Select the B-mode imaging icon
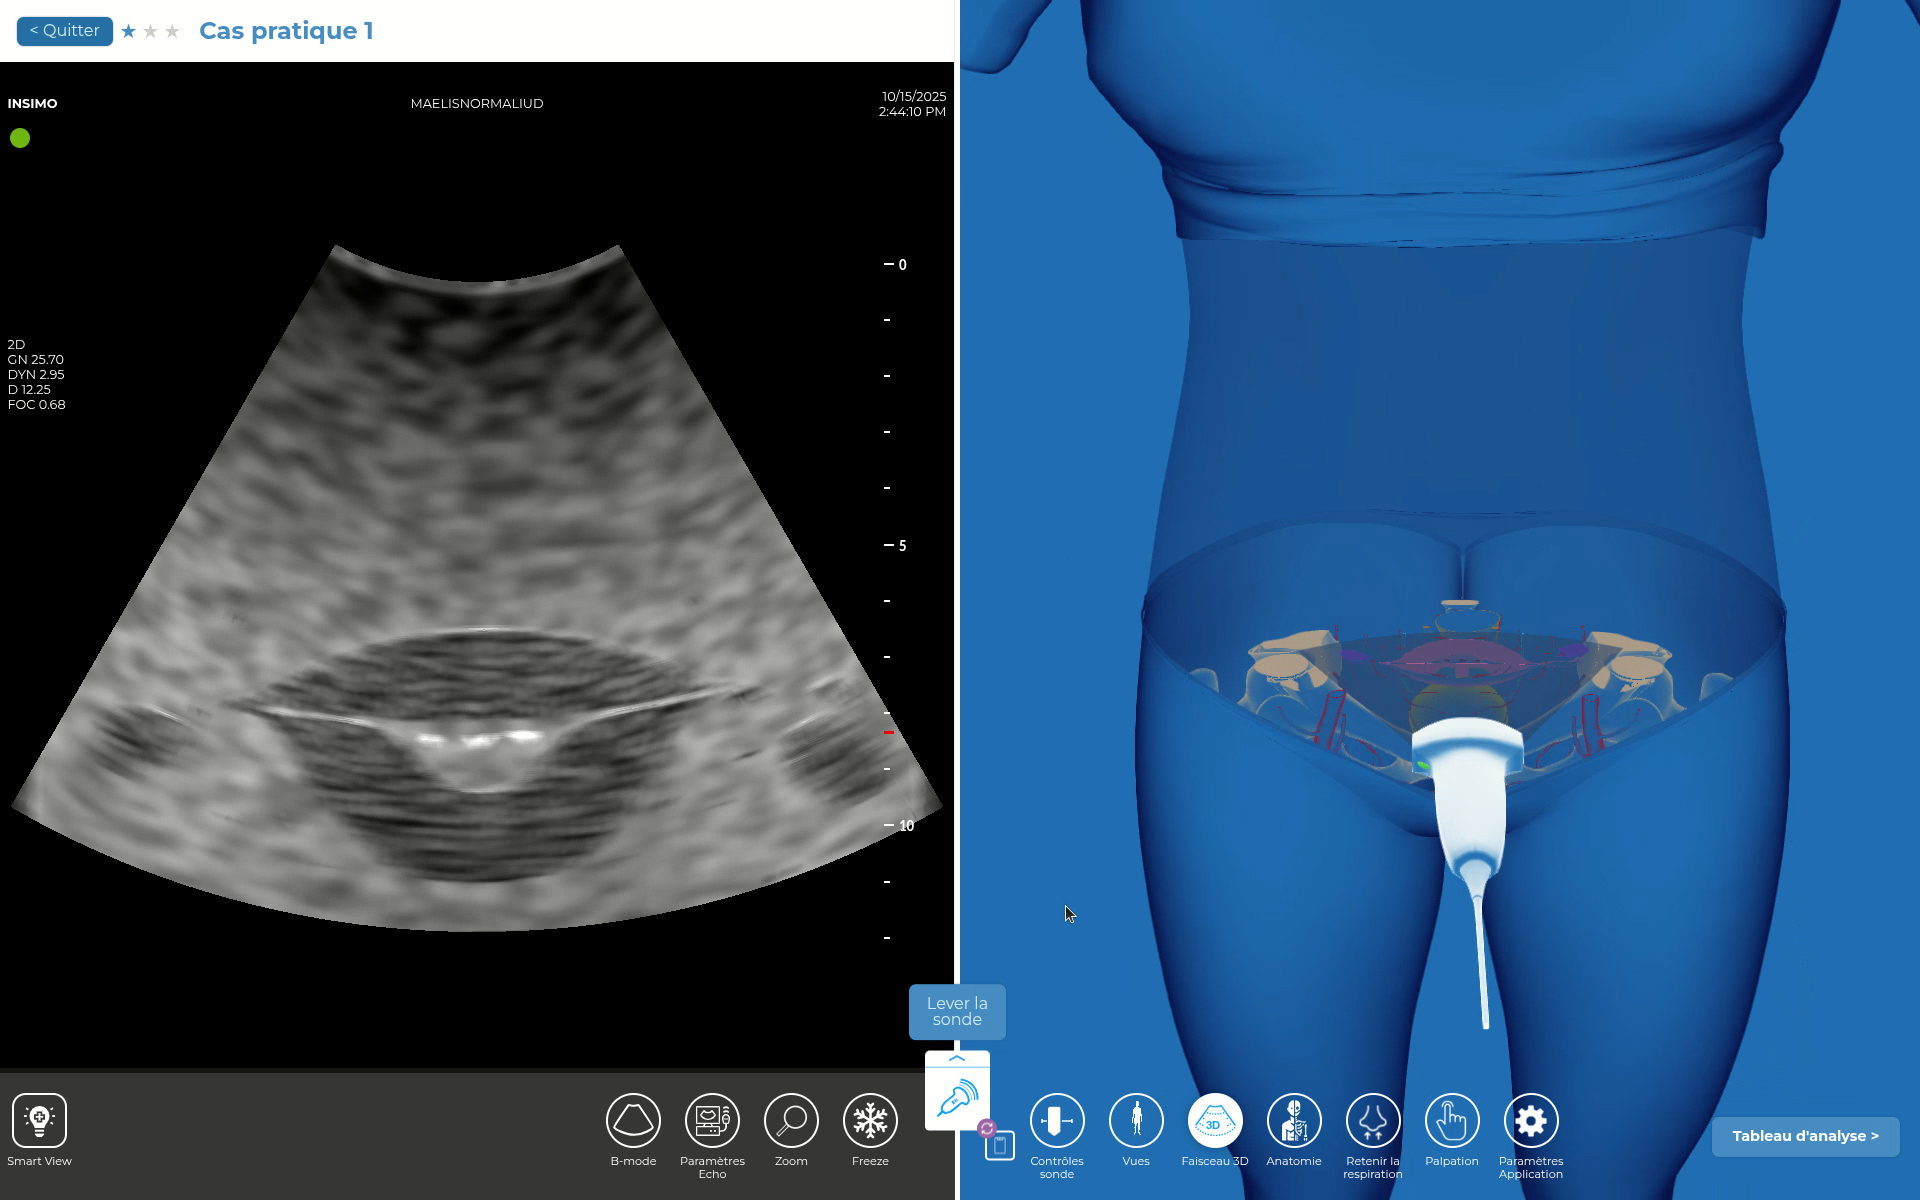Screen dimensions: 1920x1200 pyautogui.click(x=633, y=1121)
